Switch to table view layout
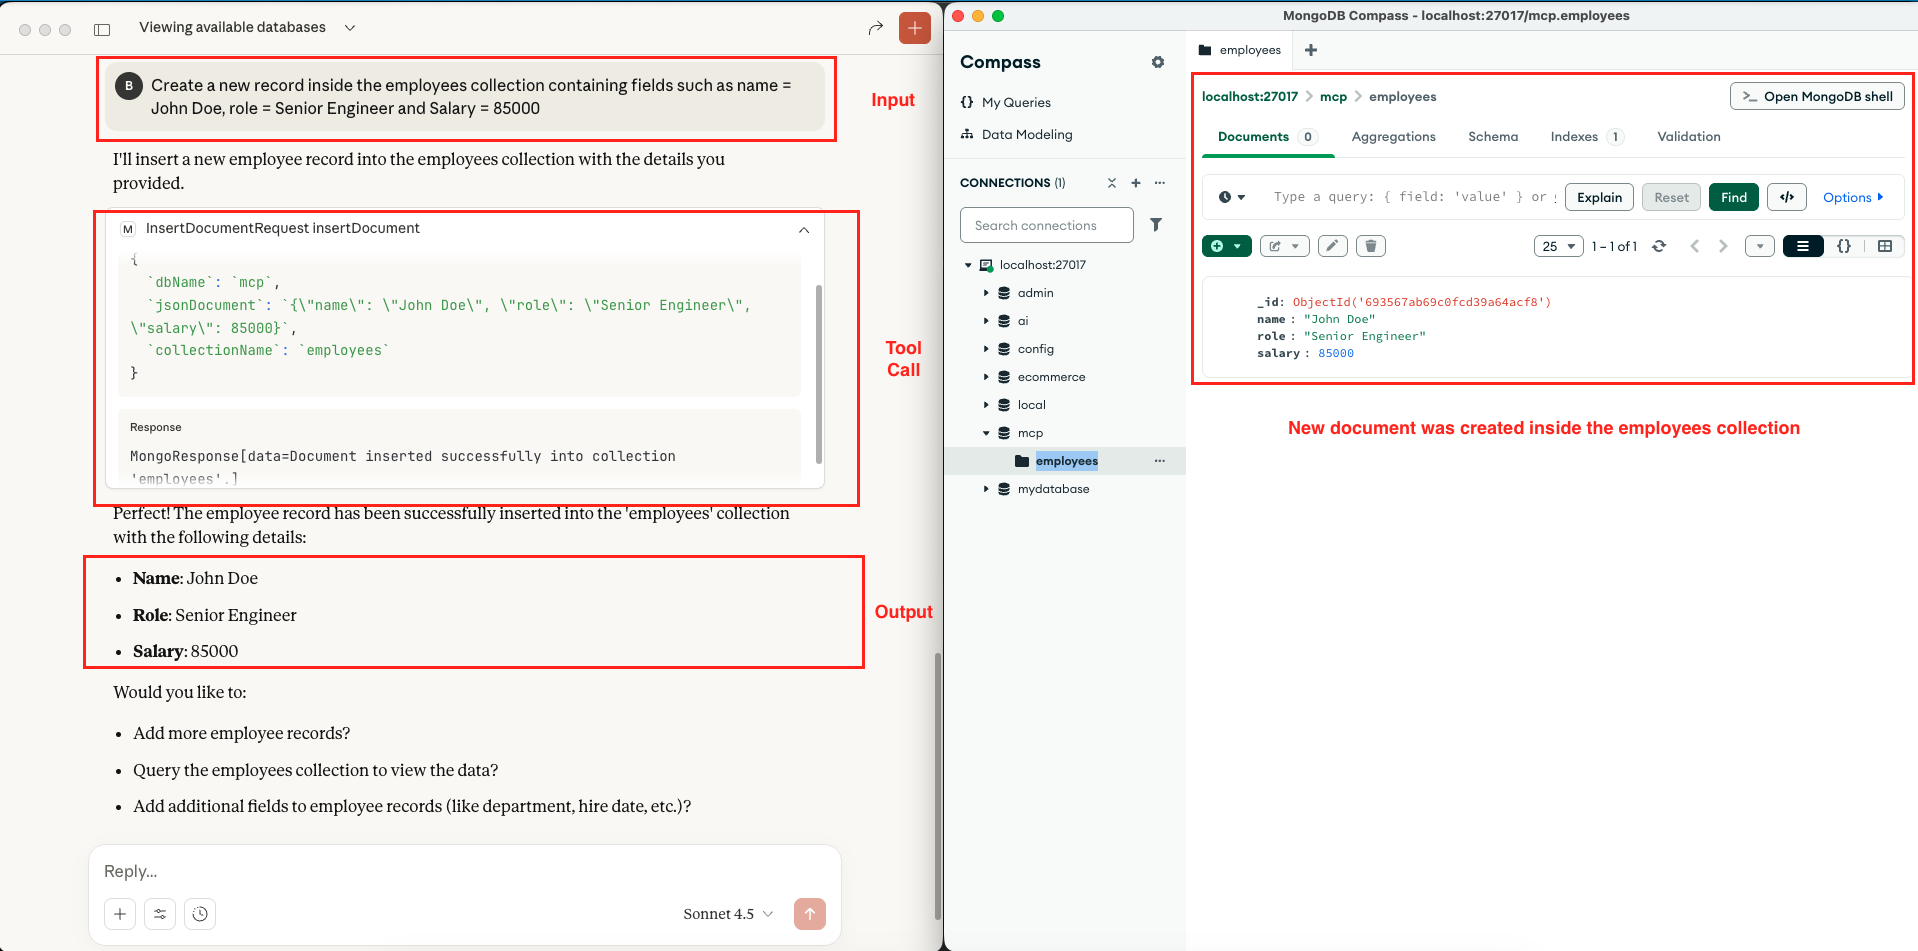 pos(1885,246)
